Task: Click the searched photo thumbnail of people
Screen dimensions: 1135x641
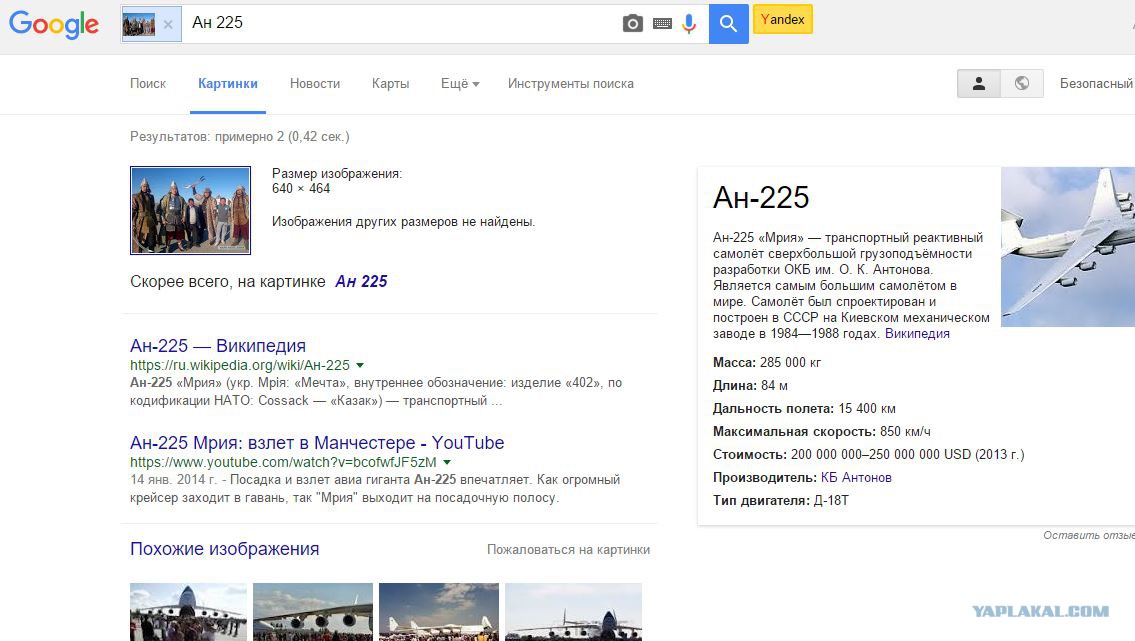Action: pos(190,211)
